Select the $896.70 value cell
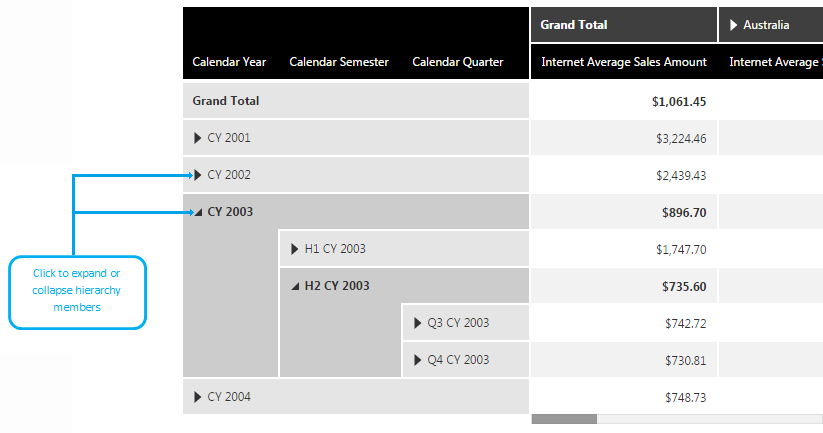 pos(684,212)
